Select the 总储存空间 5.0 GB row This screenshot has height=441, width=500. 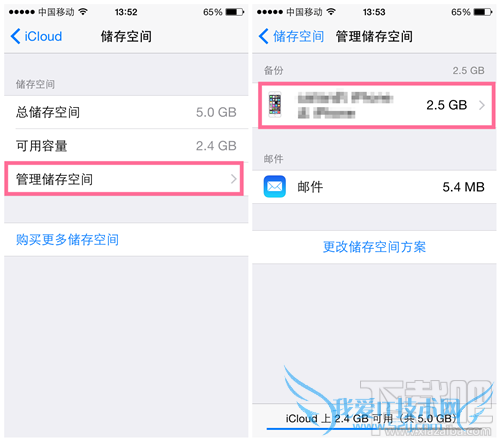(x=126, y=112)
